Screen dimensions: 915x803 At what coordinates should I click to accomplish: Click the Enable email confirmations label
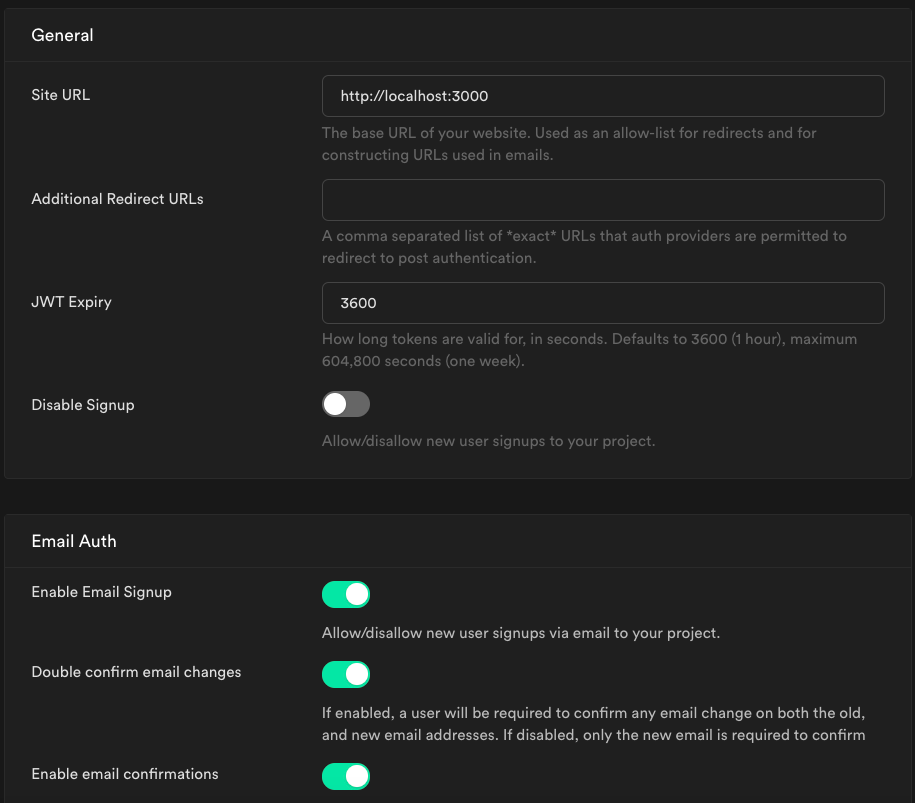pos(125,774)
